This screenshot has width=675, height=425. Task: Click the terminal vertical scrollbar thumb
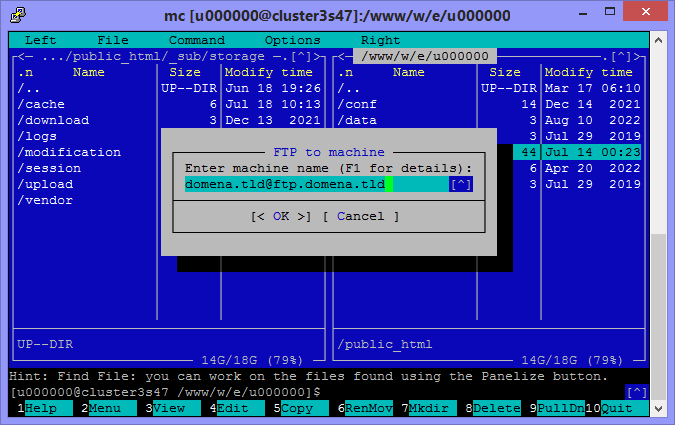click(x=658, y=317)
